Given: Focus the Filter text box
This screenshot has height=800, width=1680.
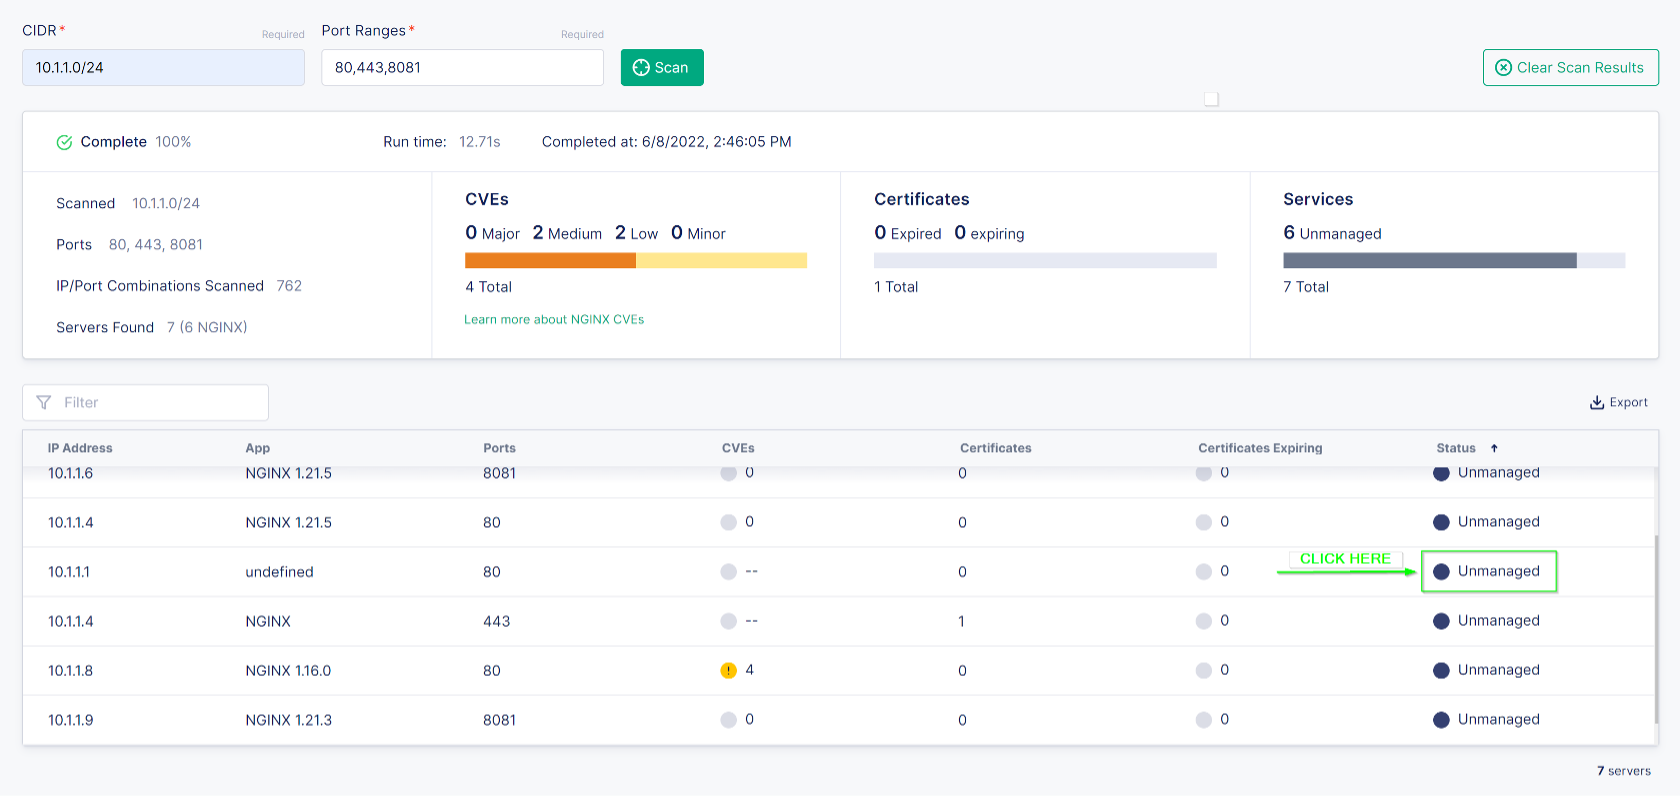Looking at the screenshot, I should (x=145, y=402).
